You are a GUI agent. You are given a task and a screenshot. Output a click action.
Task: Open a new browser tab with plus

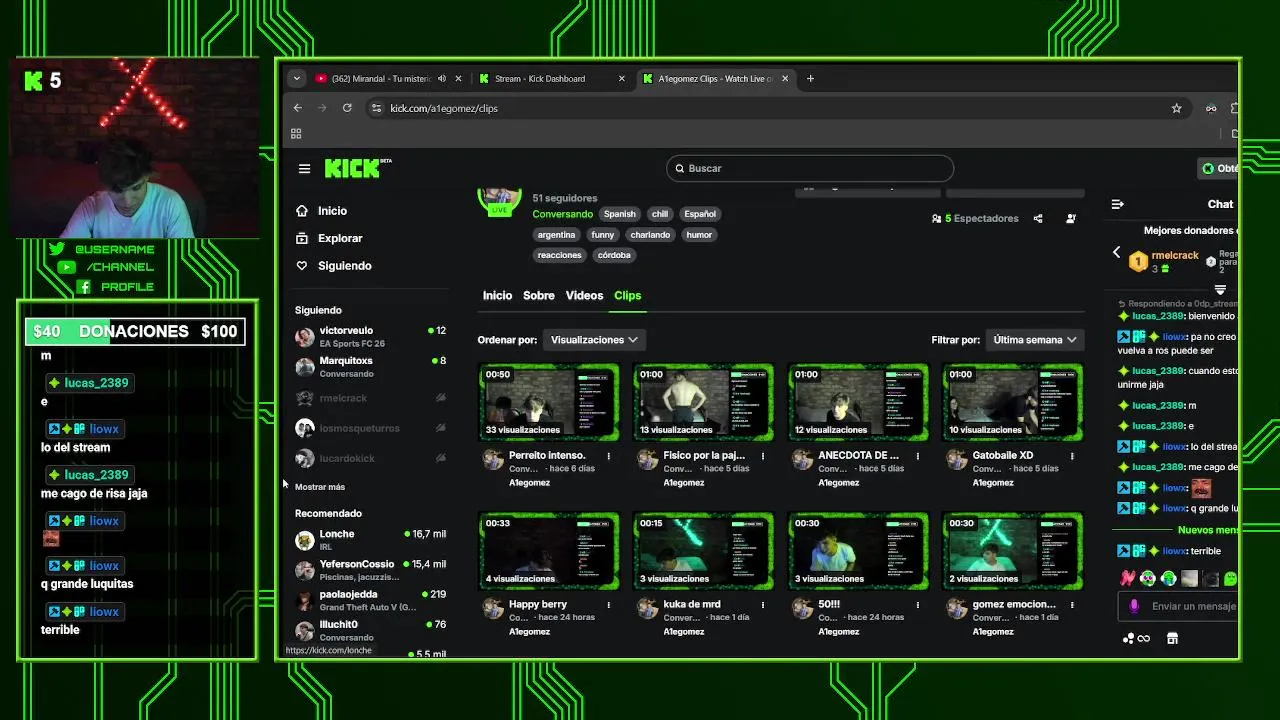point(810,78)
